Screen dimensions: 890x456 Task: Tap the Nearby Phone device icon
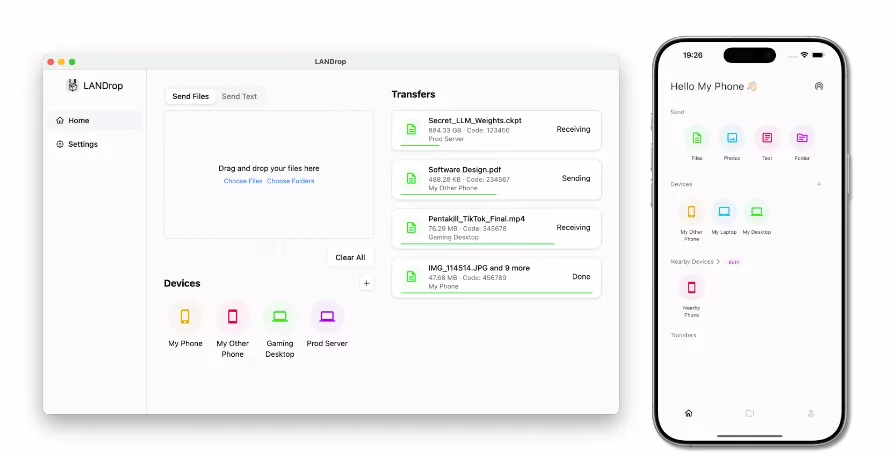(691, 287)
